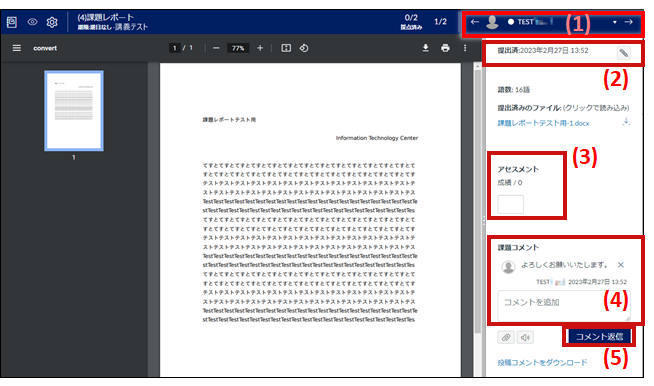The image size is (654, 386).
Task: Zoom in with the plus button
Action: 260,48
